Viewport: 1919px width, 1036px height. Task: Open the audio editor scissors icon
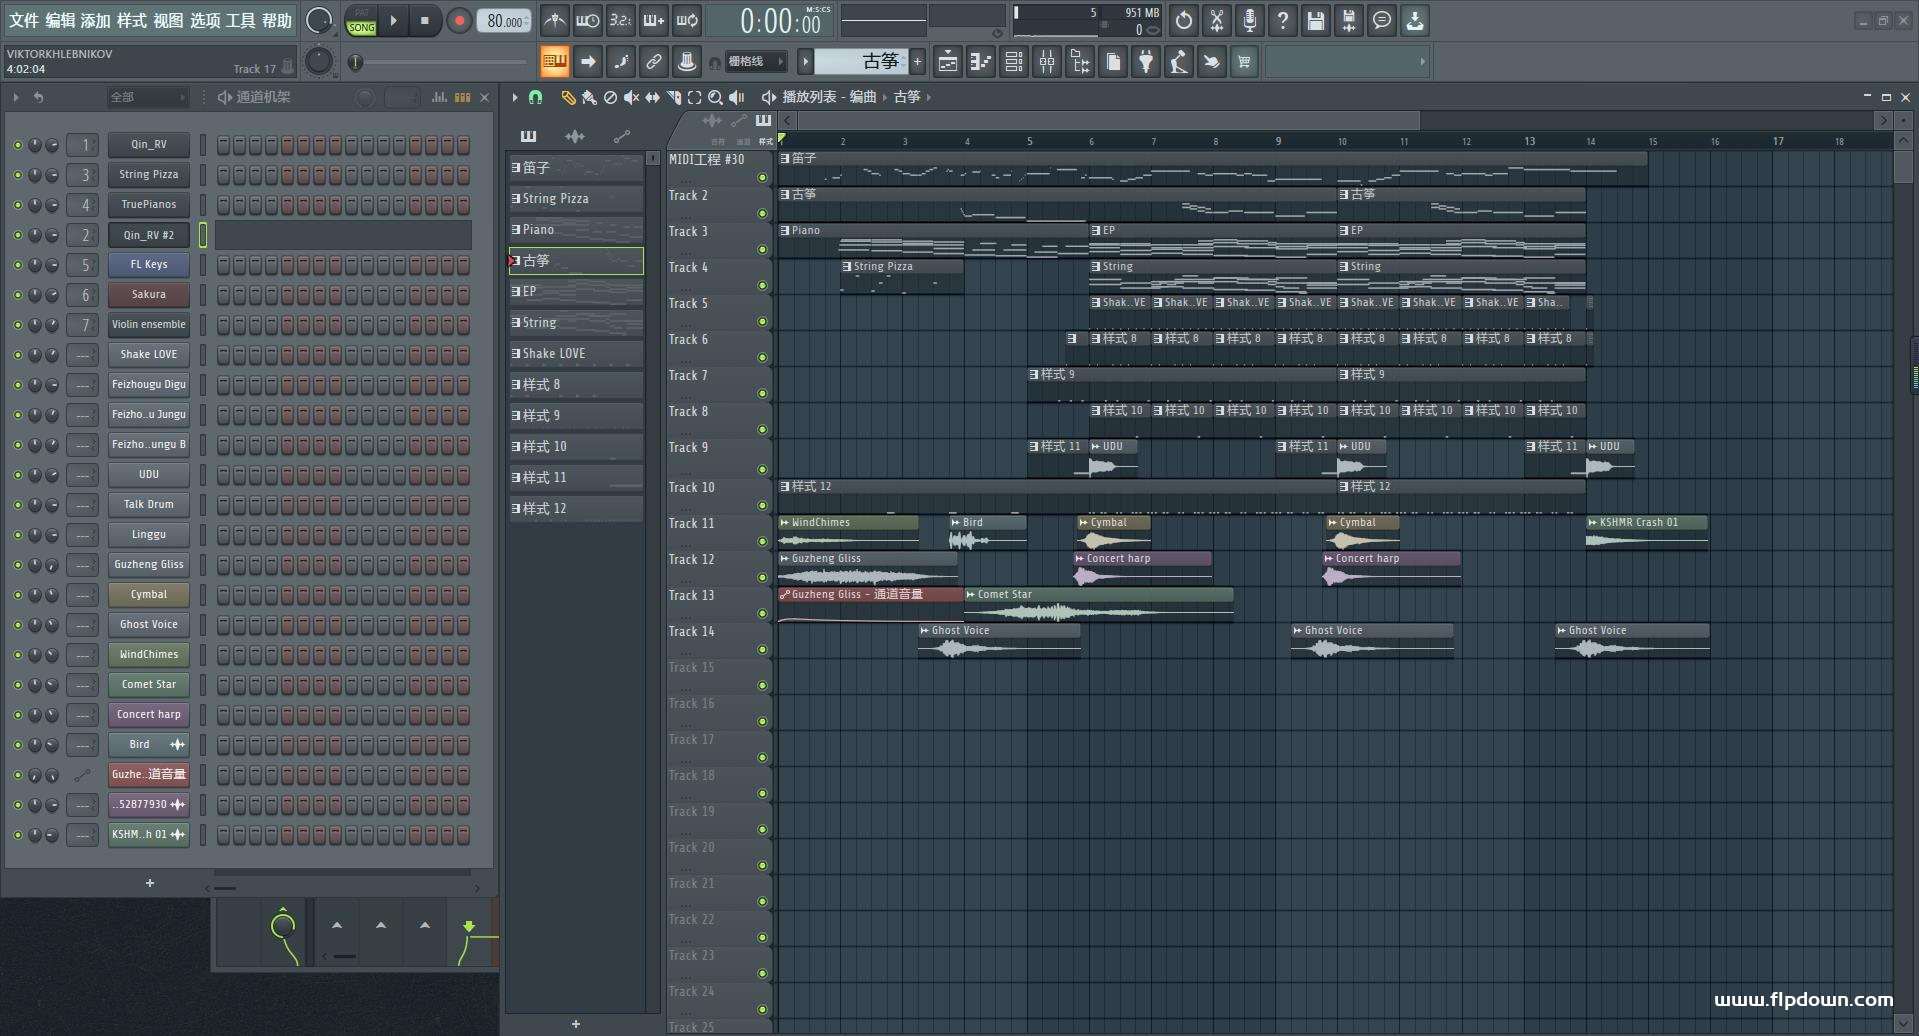tap(1217, 20)
